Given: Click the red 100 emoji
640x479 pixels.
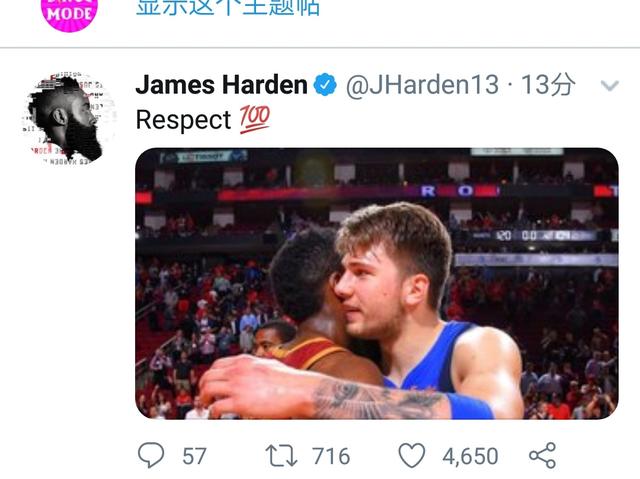Looking at the screenshot, I should click(x=254, y=120).
